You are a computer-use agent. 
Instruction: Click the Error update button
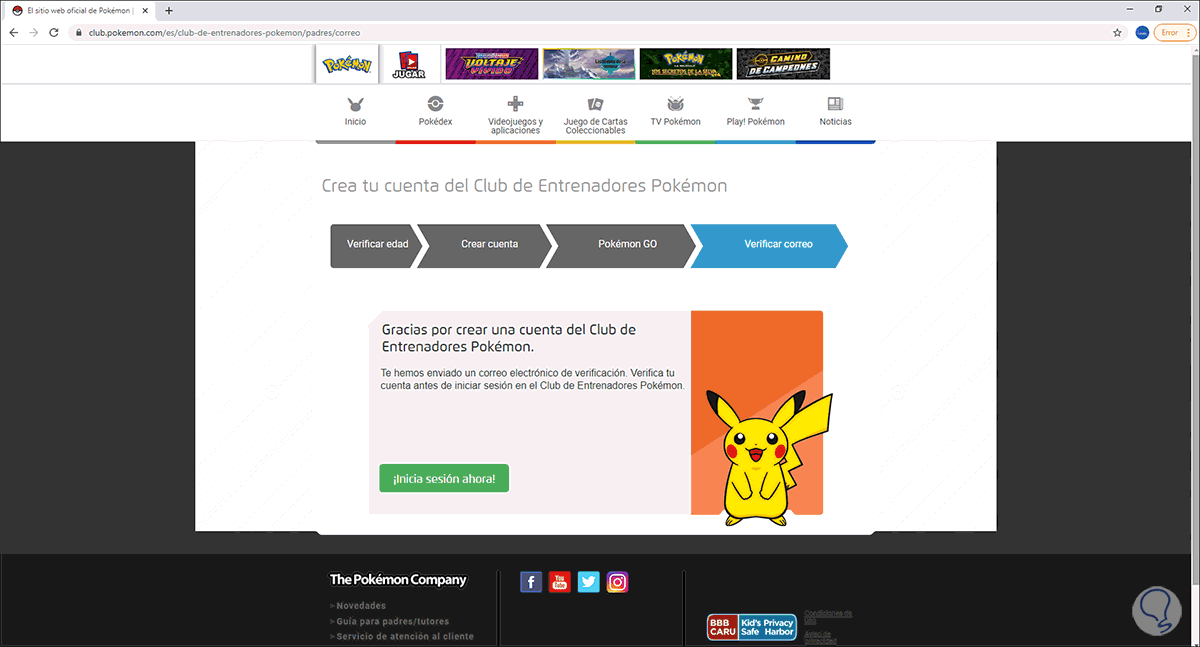click(x=1174, y=32)
